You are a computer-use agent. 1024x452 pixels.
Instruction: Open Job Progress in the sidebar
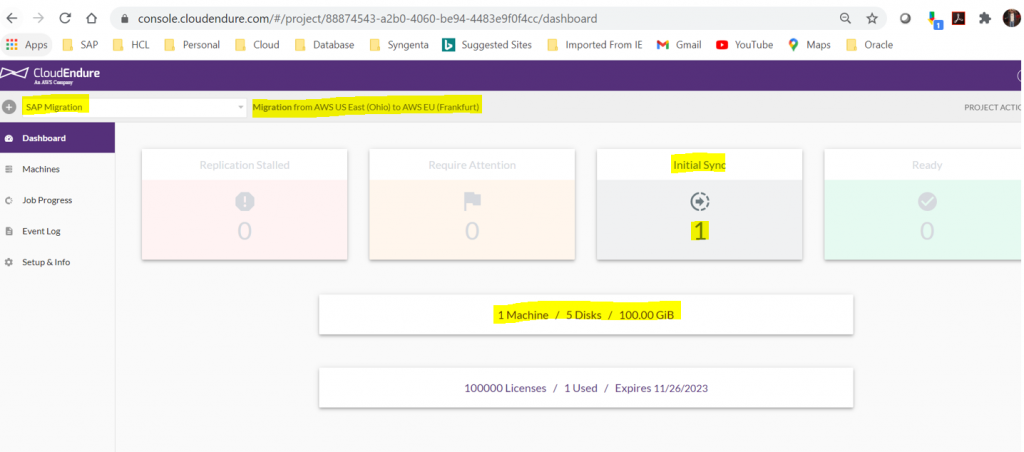coord(57,201)
